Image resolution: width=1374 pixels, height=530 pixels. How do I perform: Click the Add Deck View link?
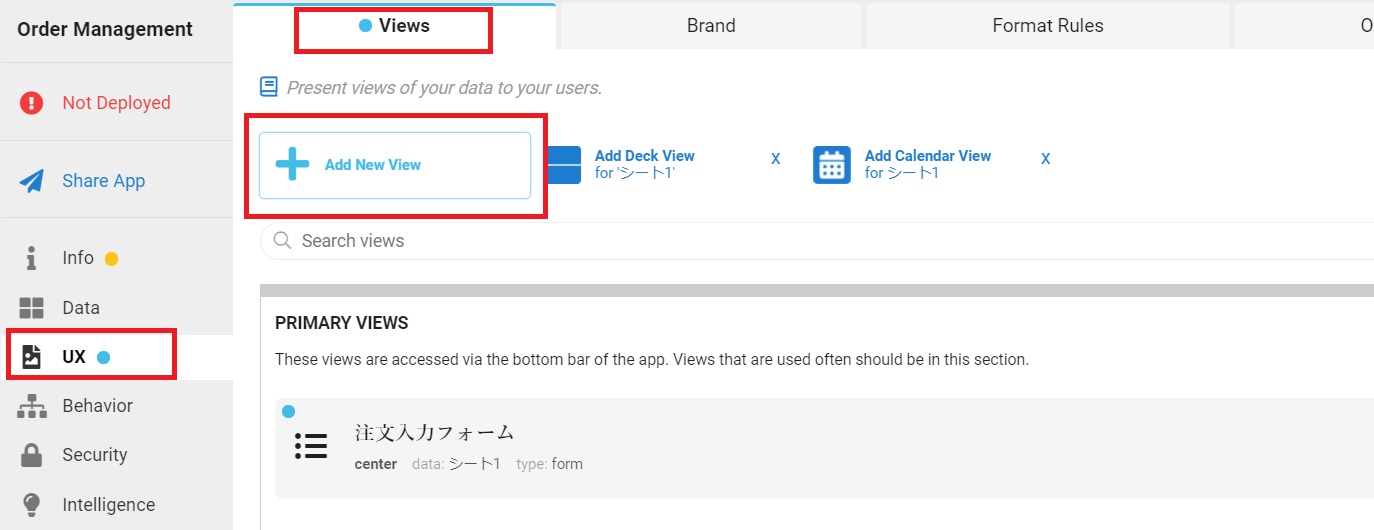coord(644,156)
